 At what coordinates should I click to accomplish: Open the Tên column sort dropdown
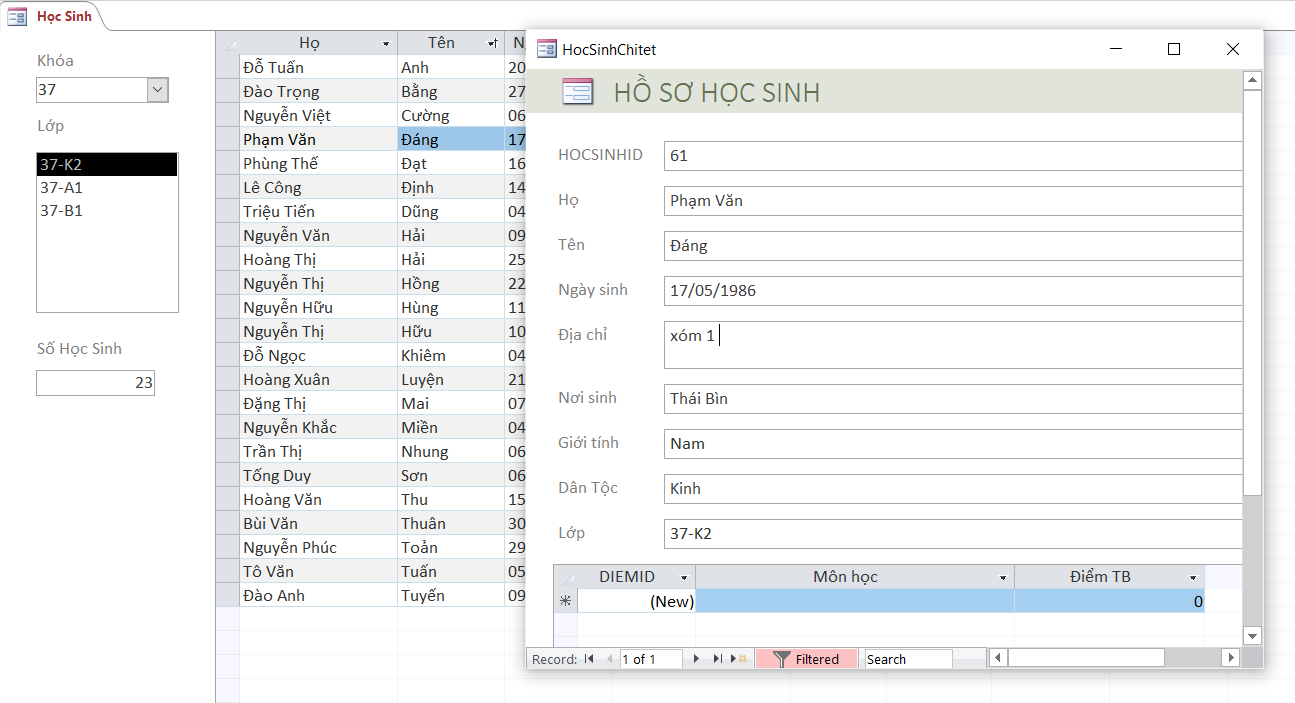pyautogui.click(x=492, y=43)
